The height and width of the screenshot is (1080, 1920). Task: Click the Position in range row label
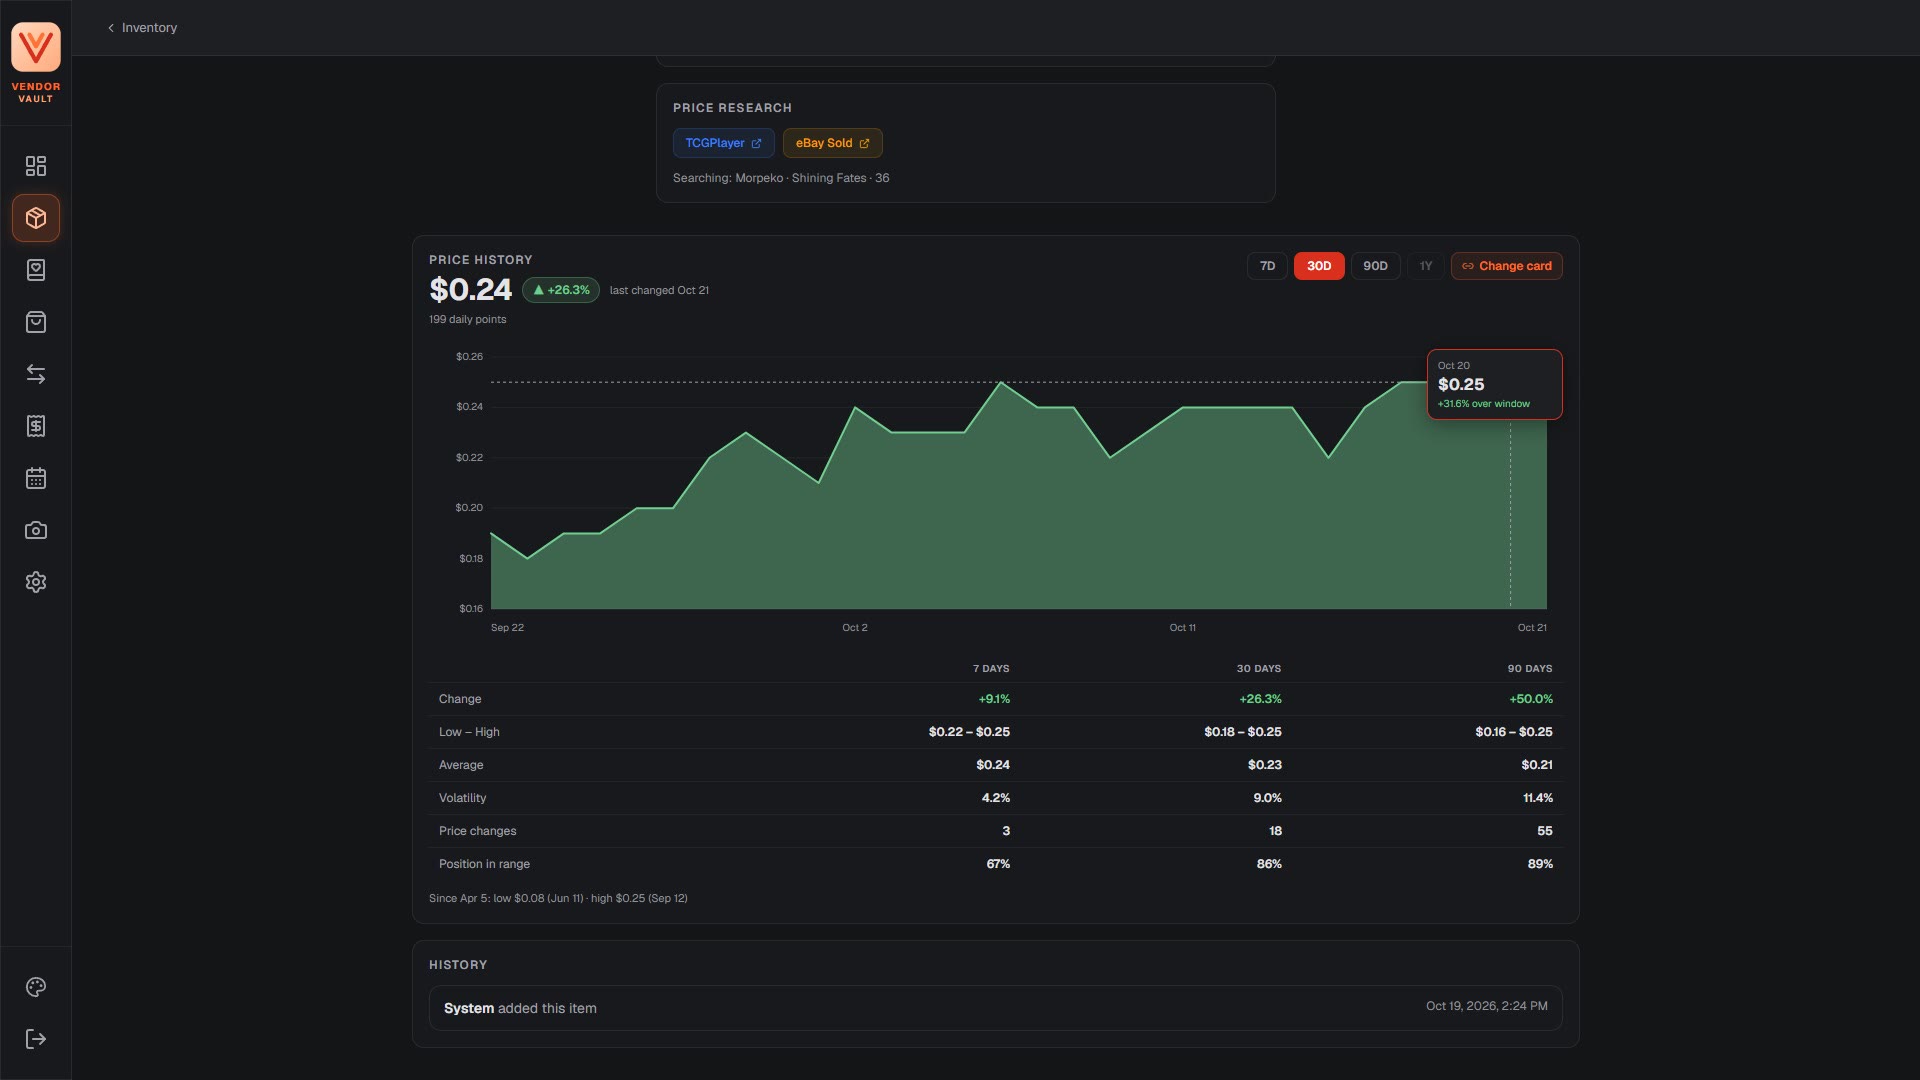(x=484, y=864)
